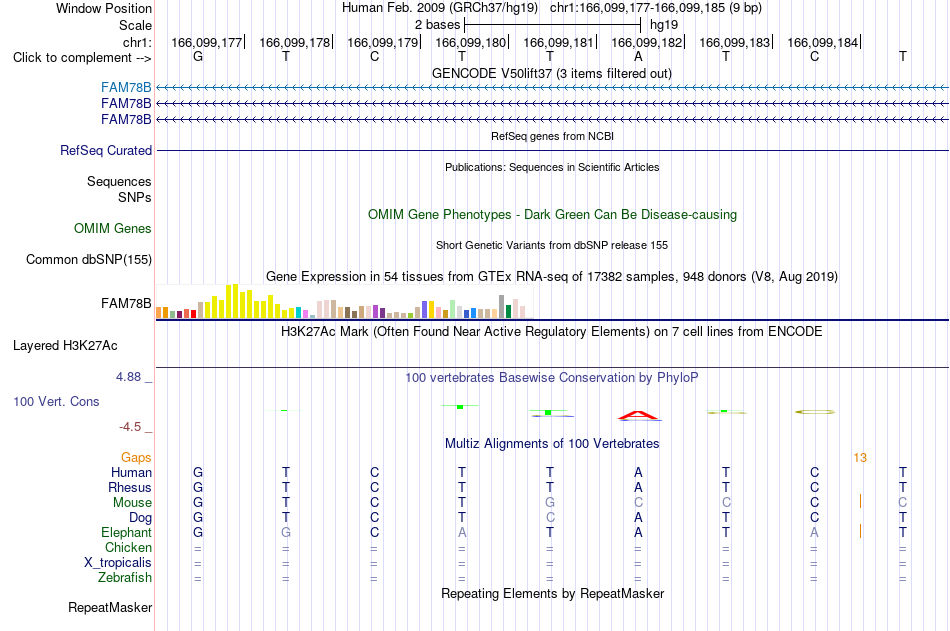
Task: Click the Layered H3K27Ac track label
Action: click(x=65, y=346)
